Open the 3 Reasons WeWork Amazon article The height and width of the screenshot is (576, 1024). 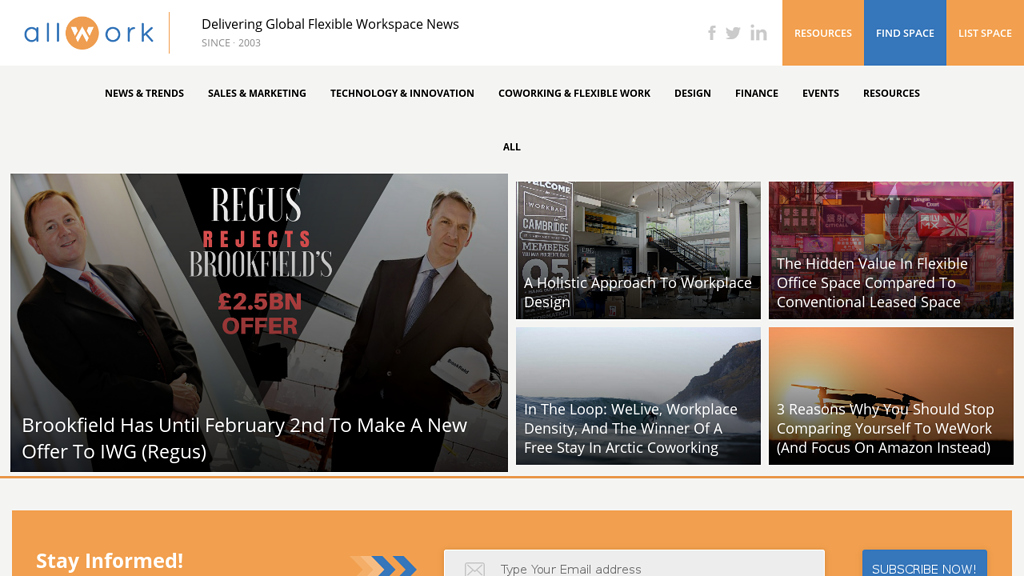885,428
